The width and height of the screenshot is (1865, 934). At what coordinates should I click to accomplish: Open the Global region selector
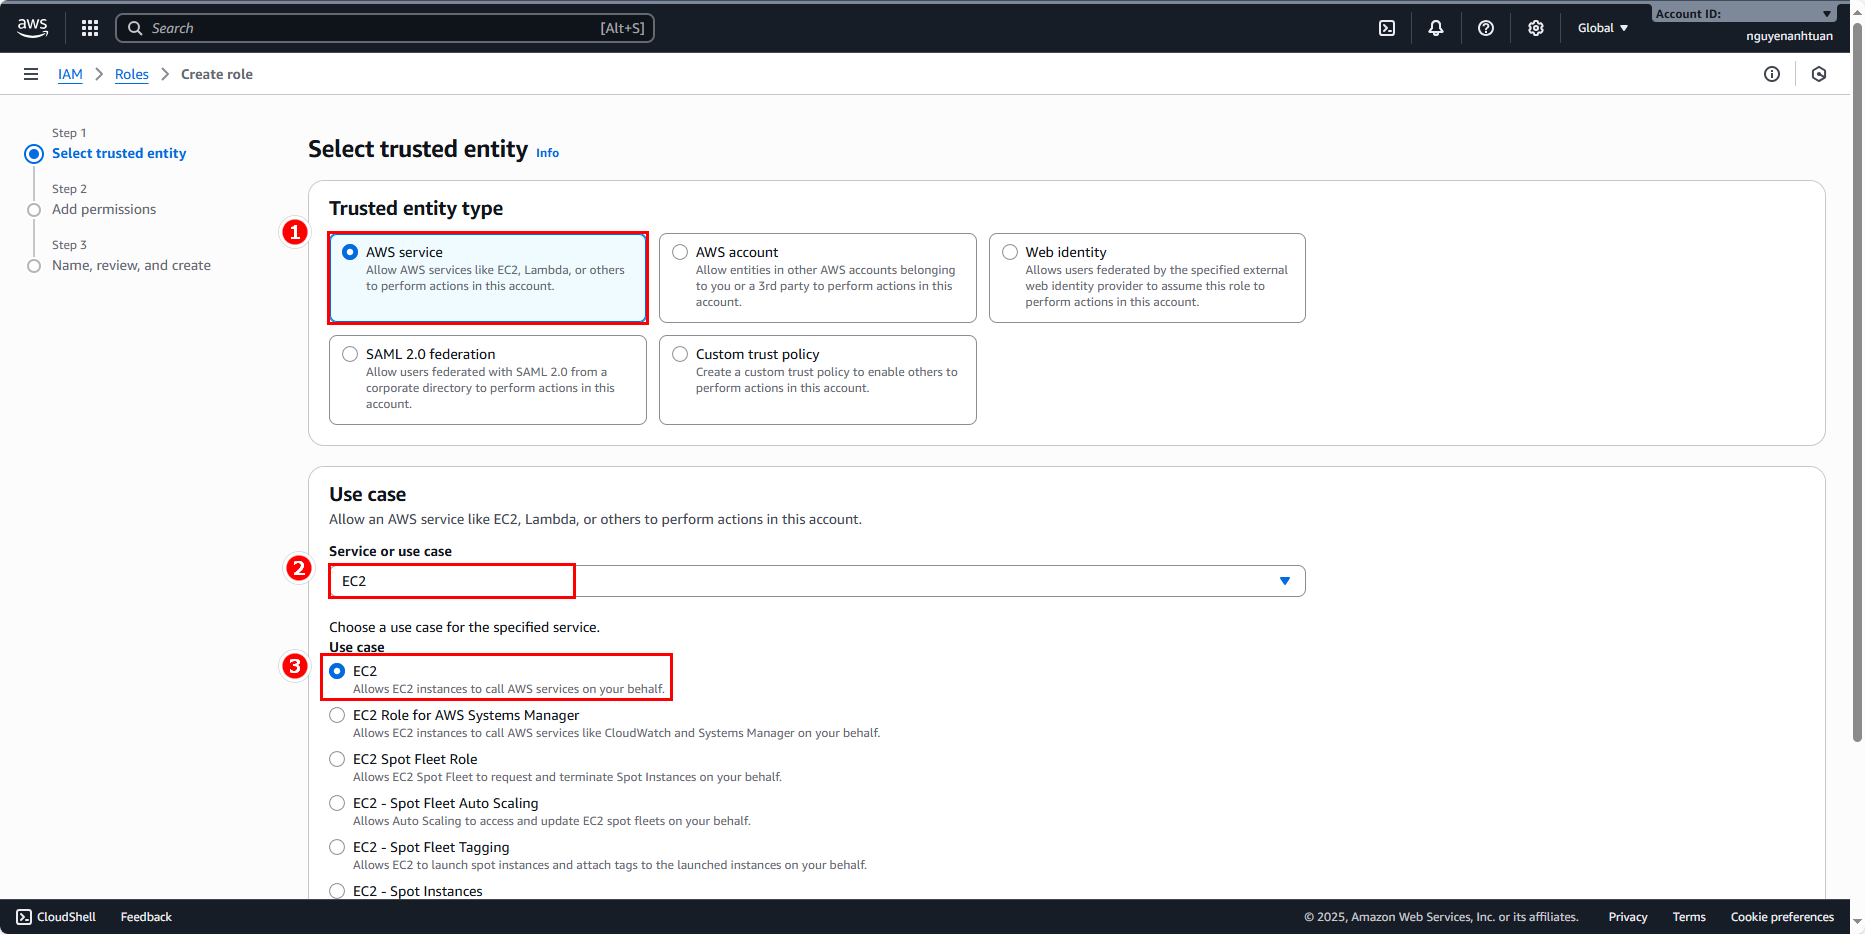click(x=1602, y=28)
